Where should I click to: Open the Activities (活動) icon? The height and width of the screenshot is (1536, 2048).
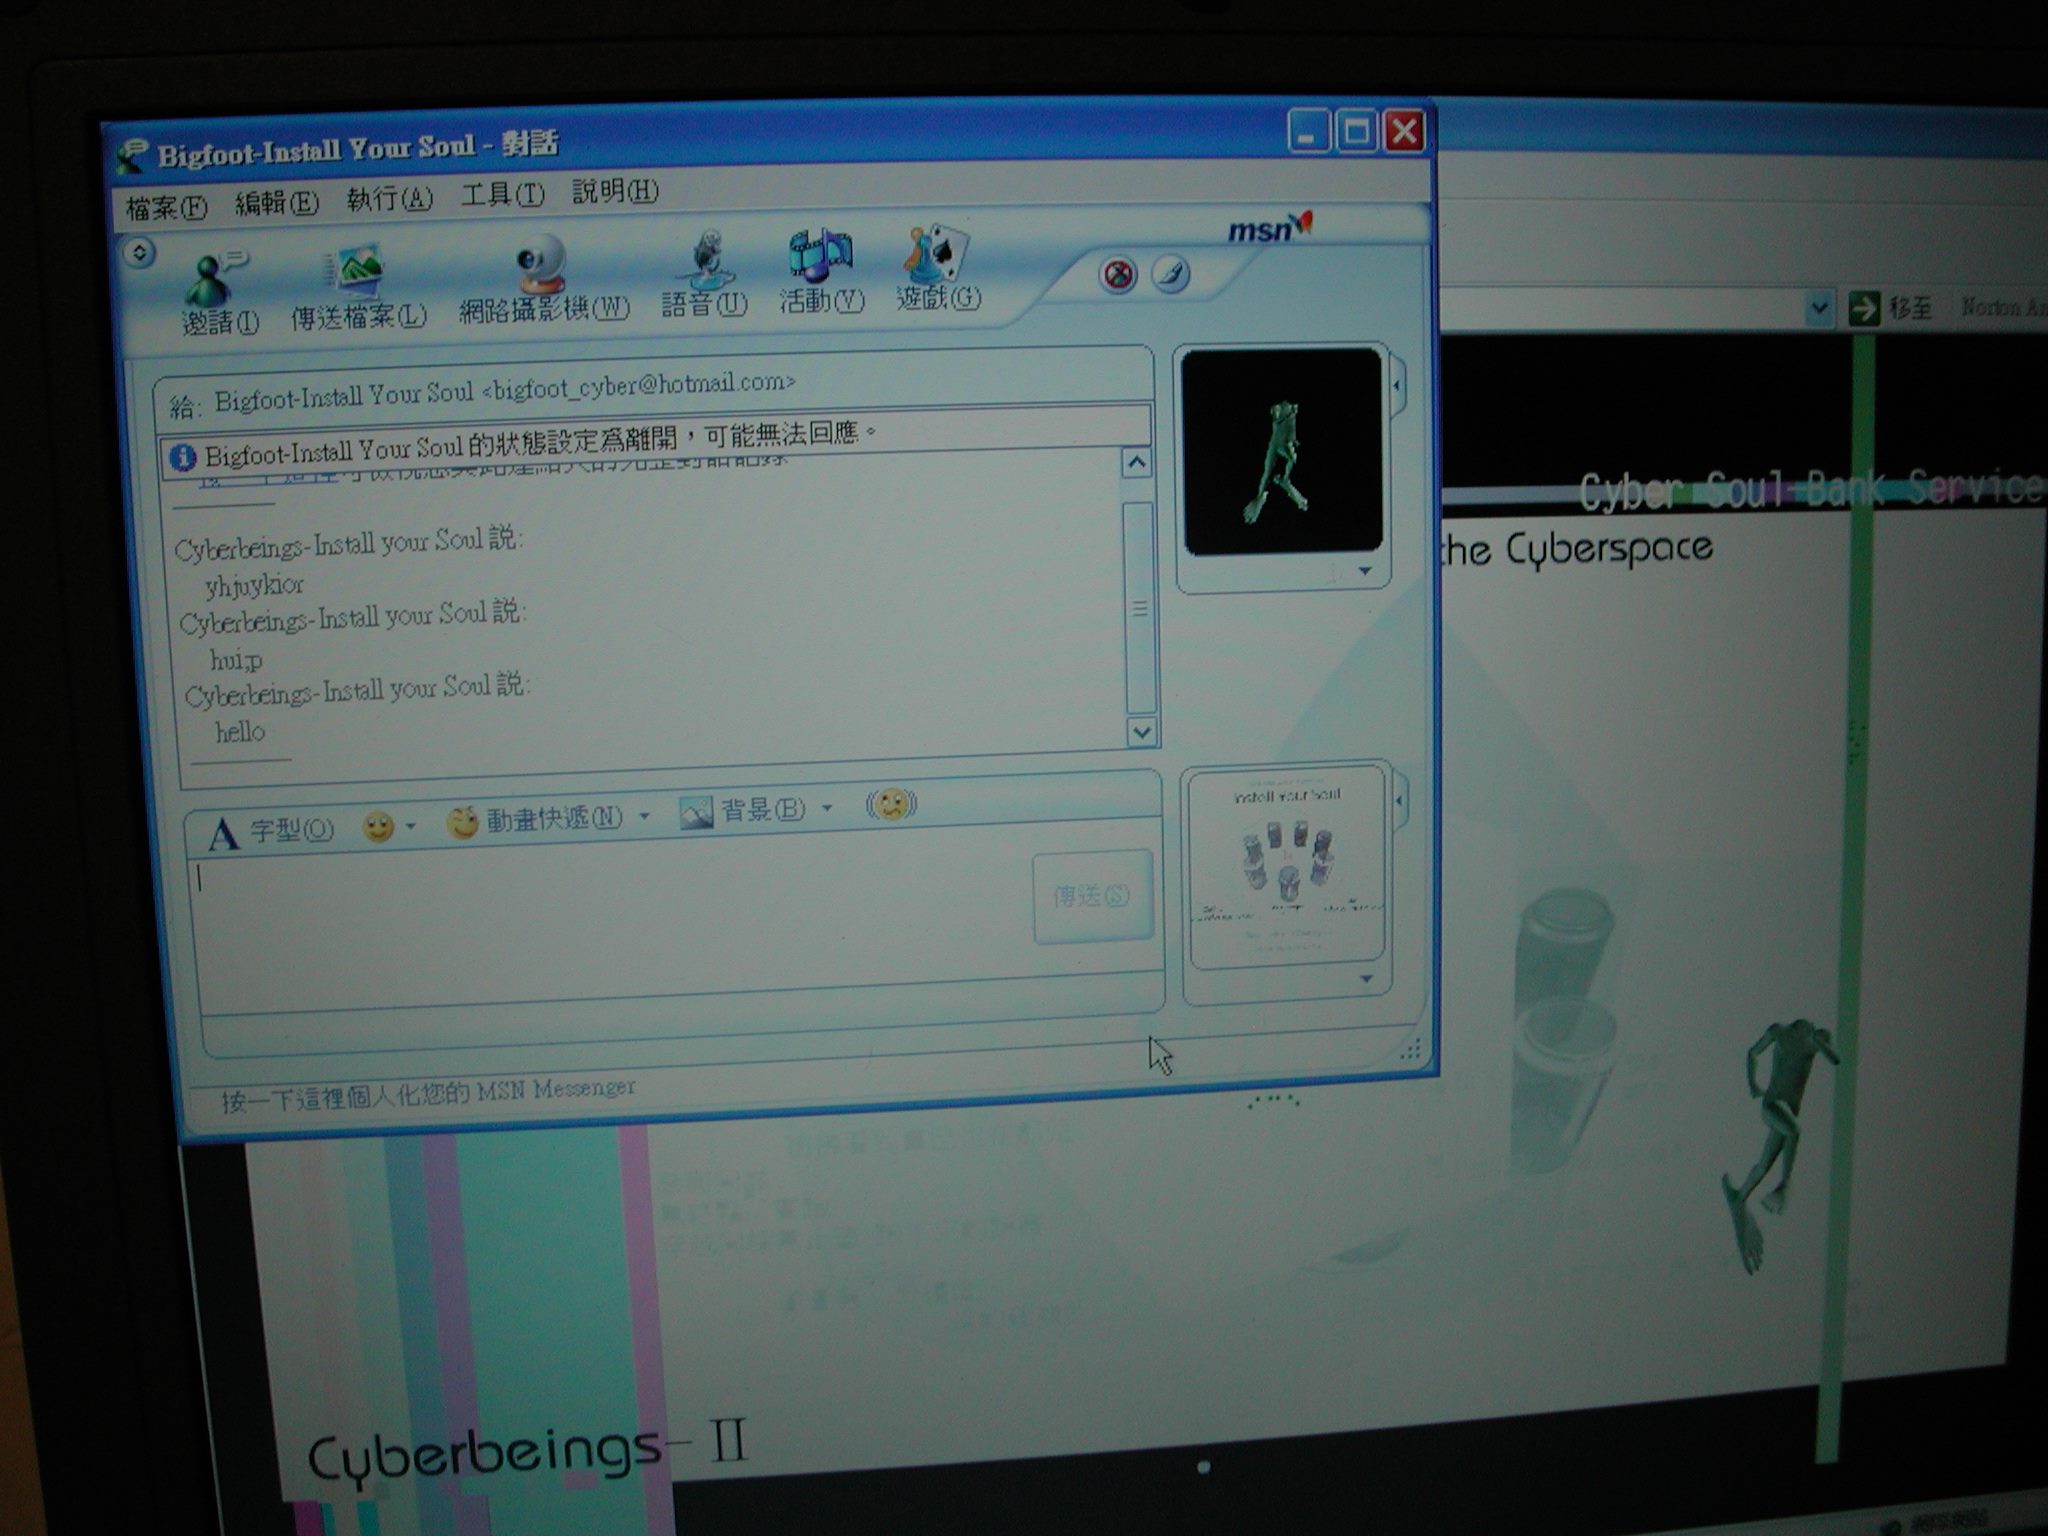(x=819, y=254)
